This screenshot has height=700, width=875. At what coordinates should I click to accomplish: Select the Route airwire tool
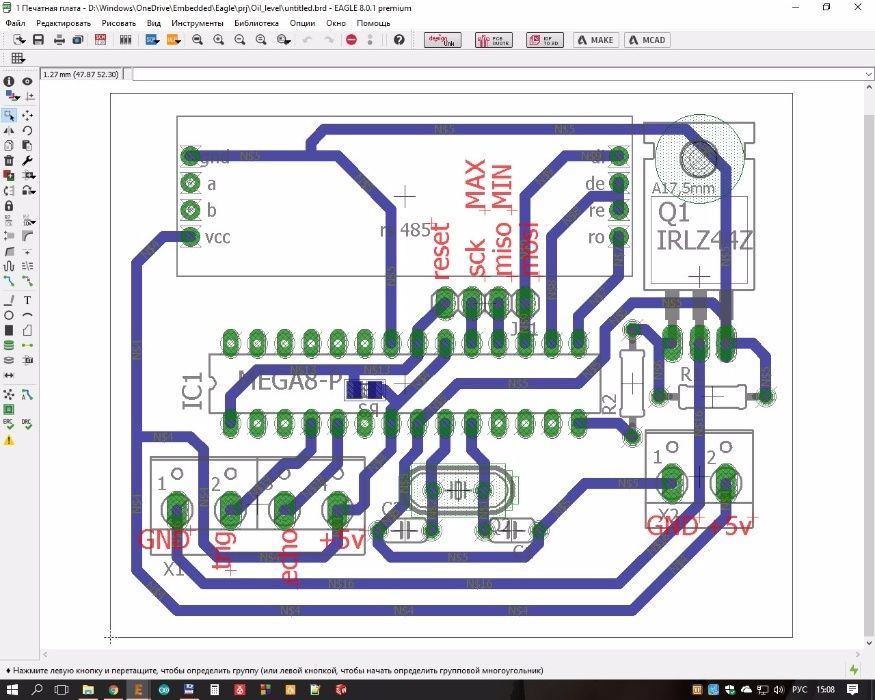click(x=9, y=281)
